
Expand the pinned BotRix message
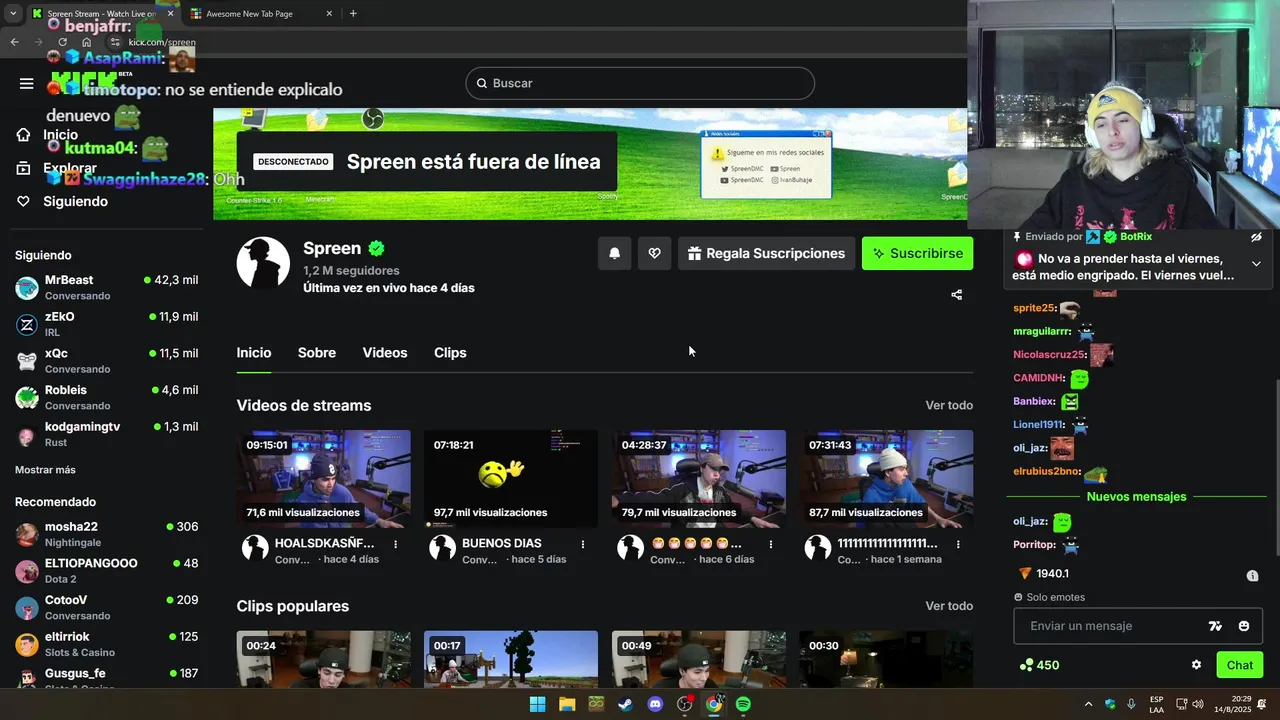click(1257, 263)
